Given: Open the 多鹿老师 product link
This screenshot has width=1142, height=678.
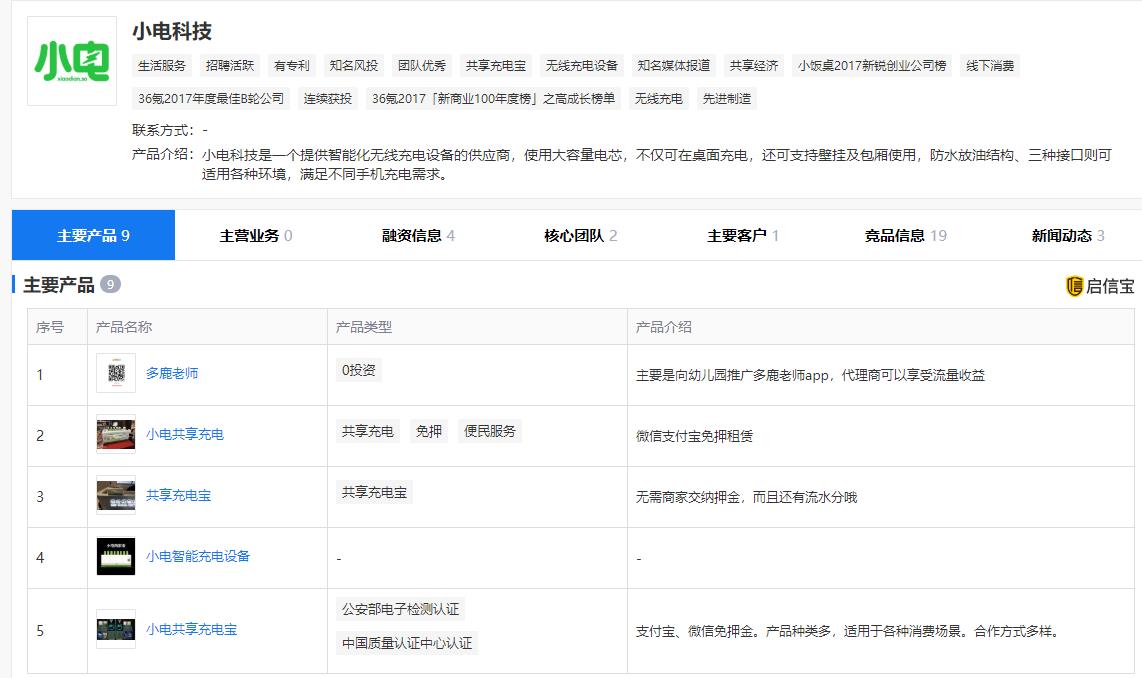Looking at the screenshot, I should coord(172,374).
